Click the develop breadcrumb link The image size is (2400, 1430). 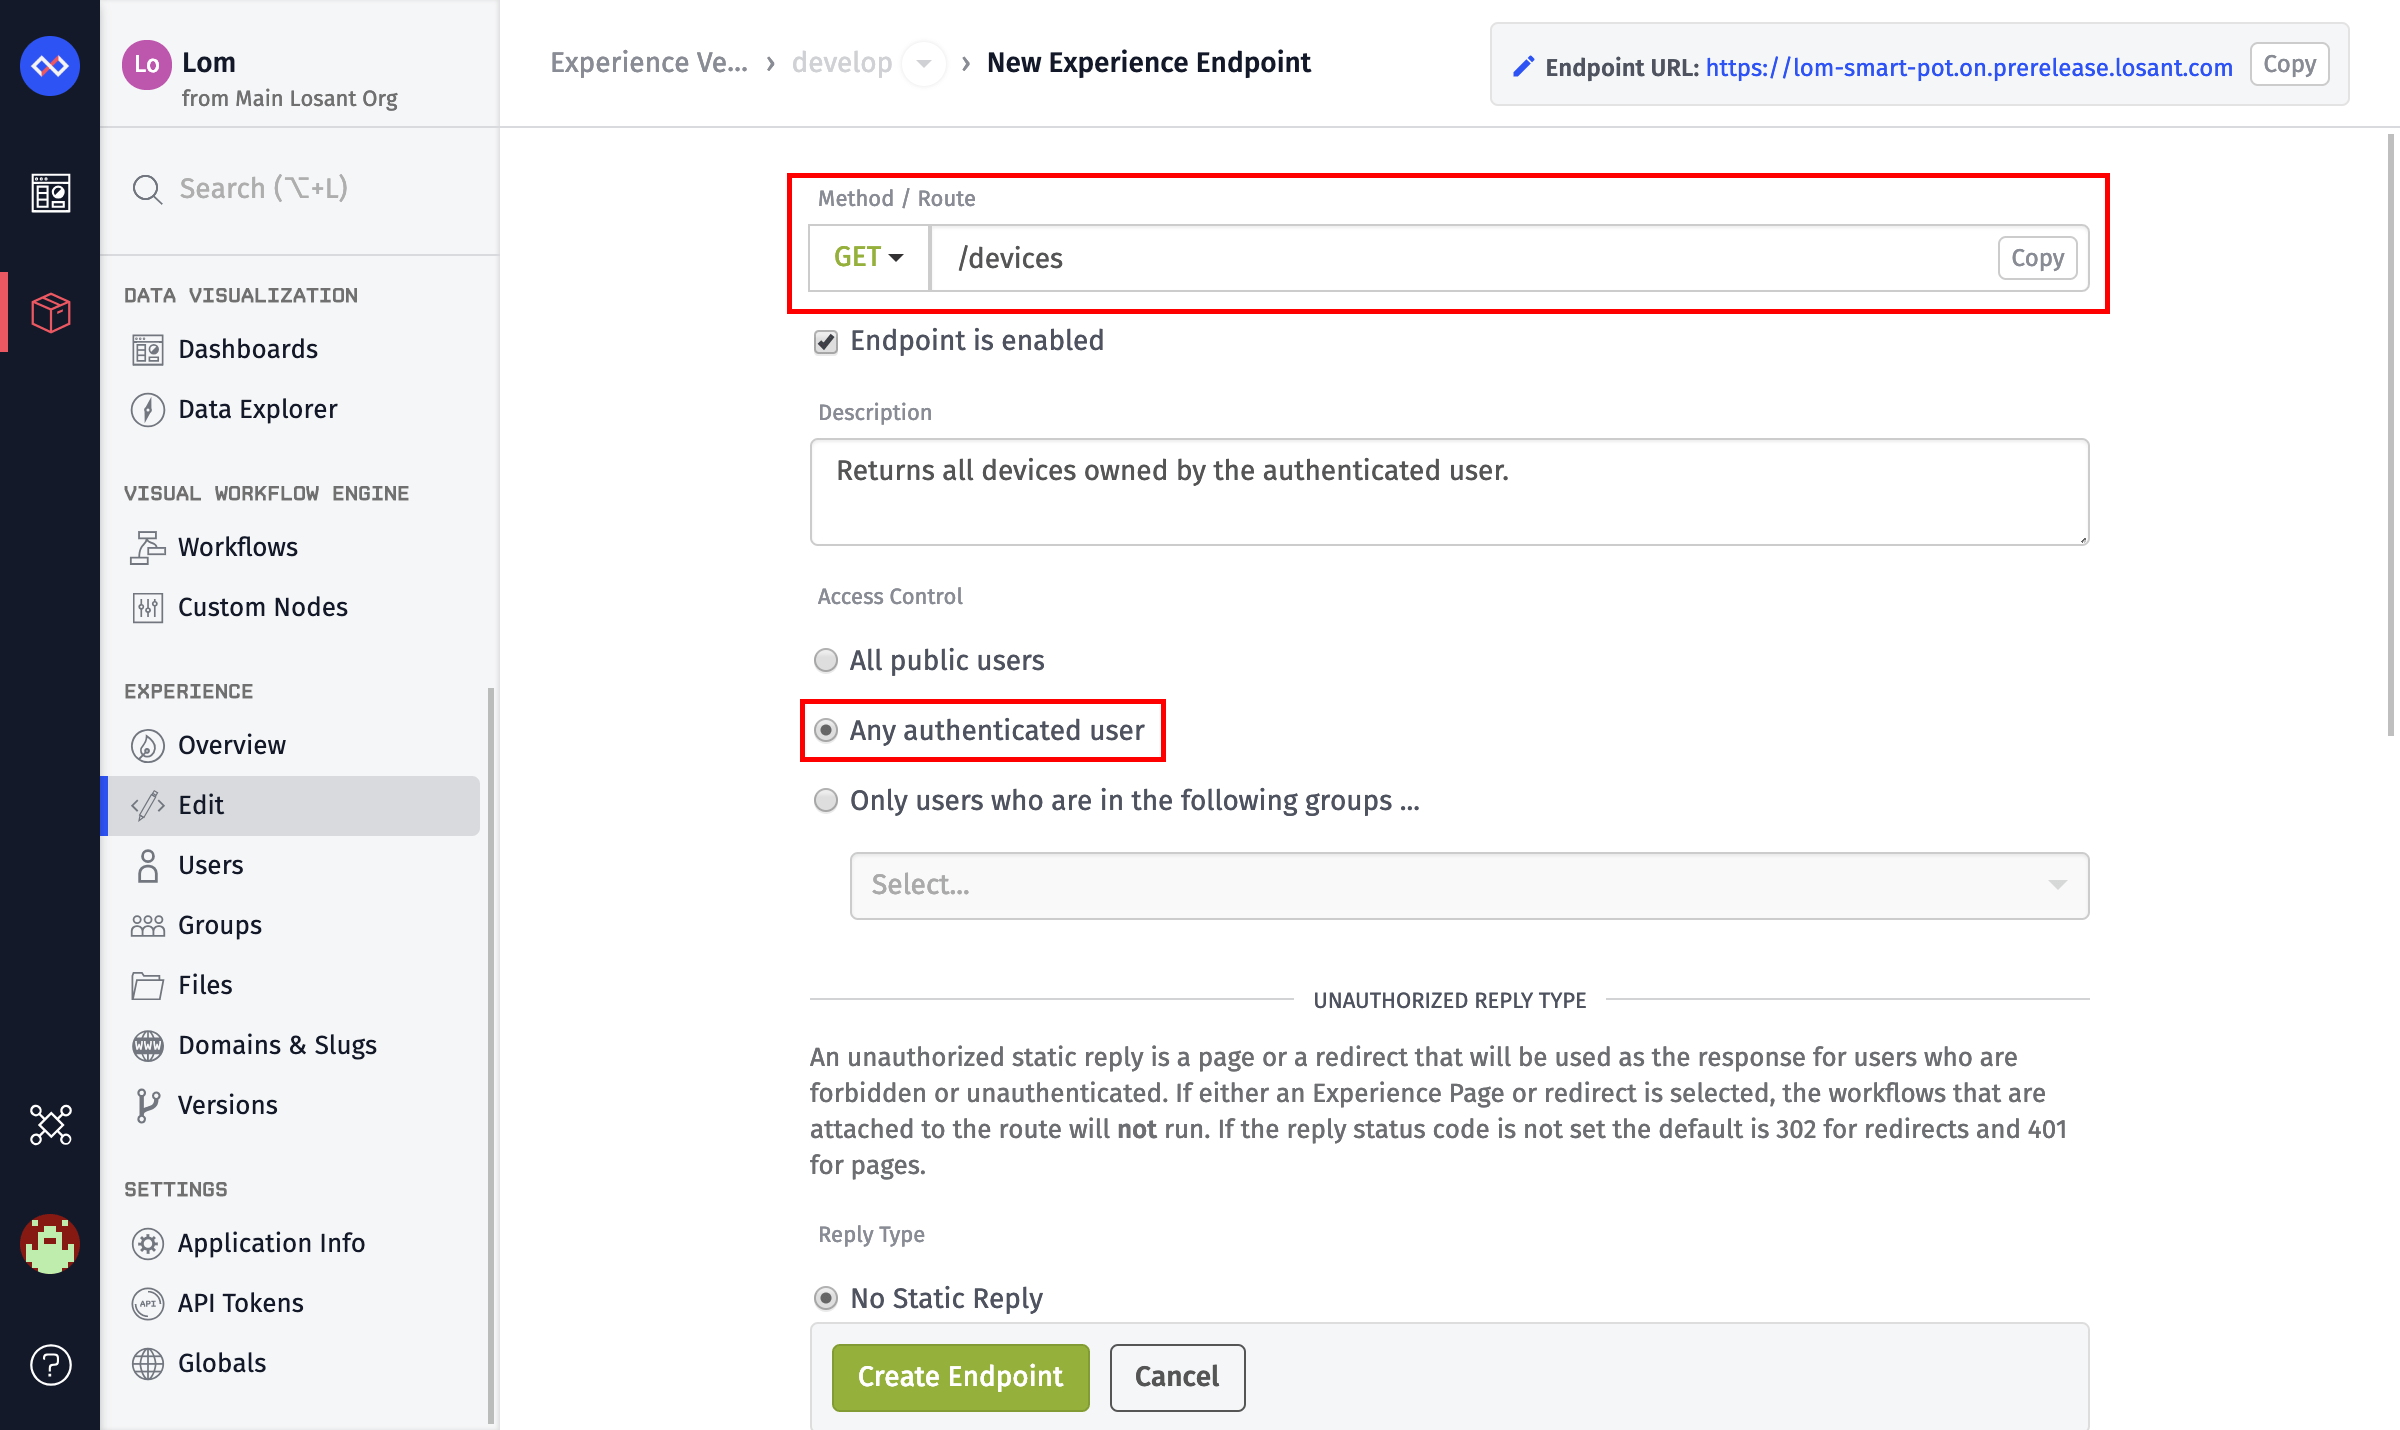842,63
